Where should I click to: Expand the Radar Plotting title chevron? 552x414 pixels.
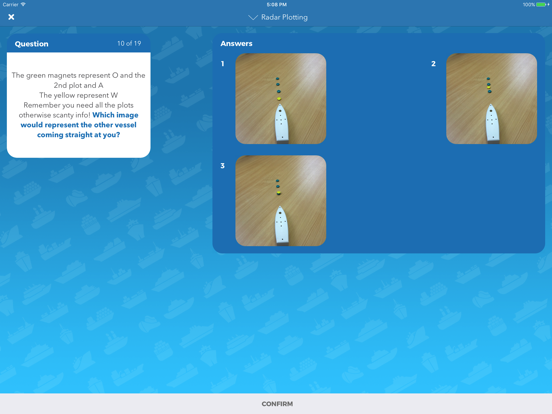pyautogui.click(x=253, y=18)
